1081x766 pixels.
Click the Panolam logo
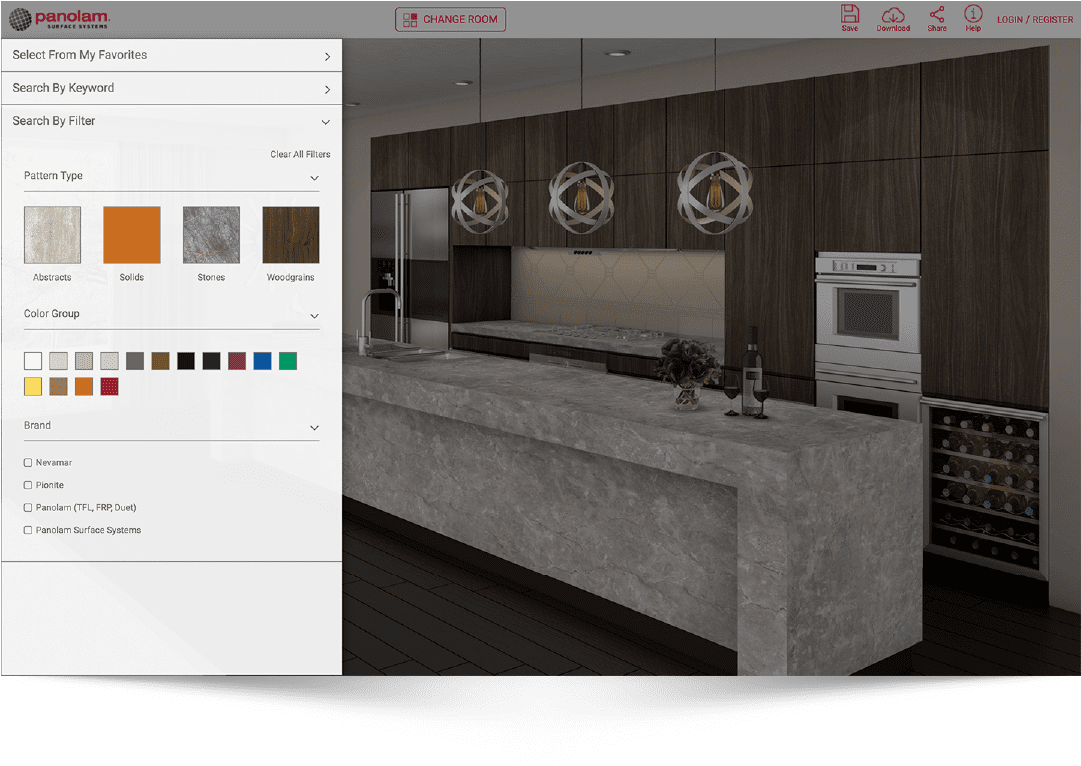click(x=59, y=19)
